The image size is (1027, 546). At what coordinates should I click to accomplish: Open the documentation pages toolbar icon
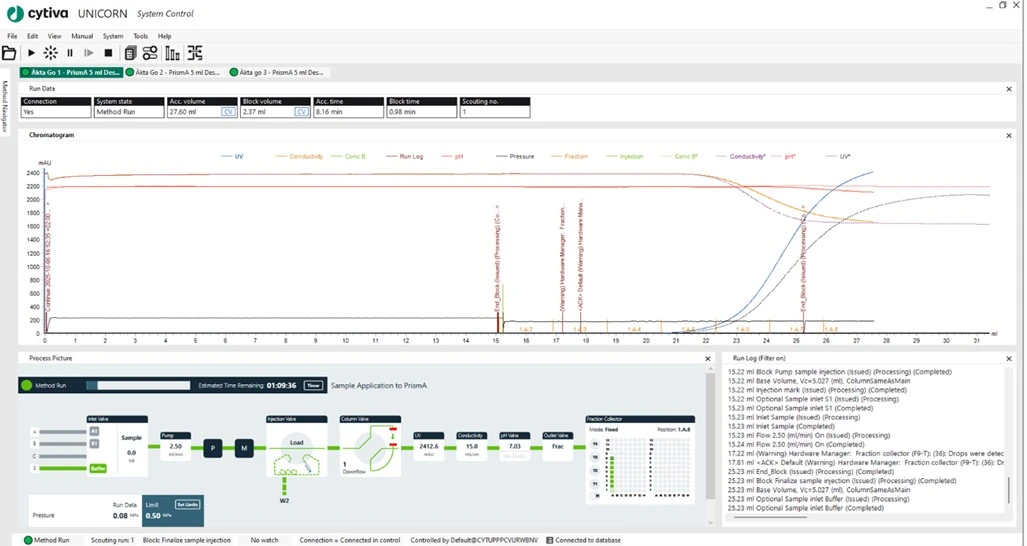coord(130,53)
